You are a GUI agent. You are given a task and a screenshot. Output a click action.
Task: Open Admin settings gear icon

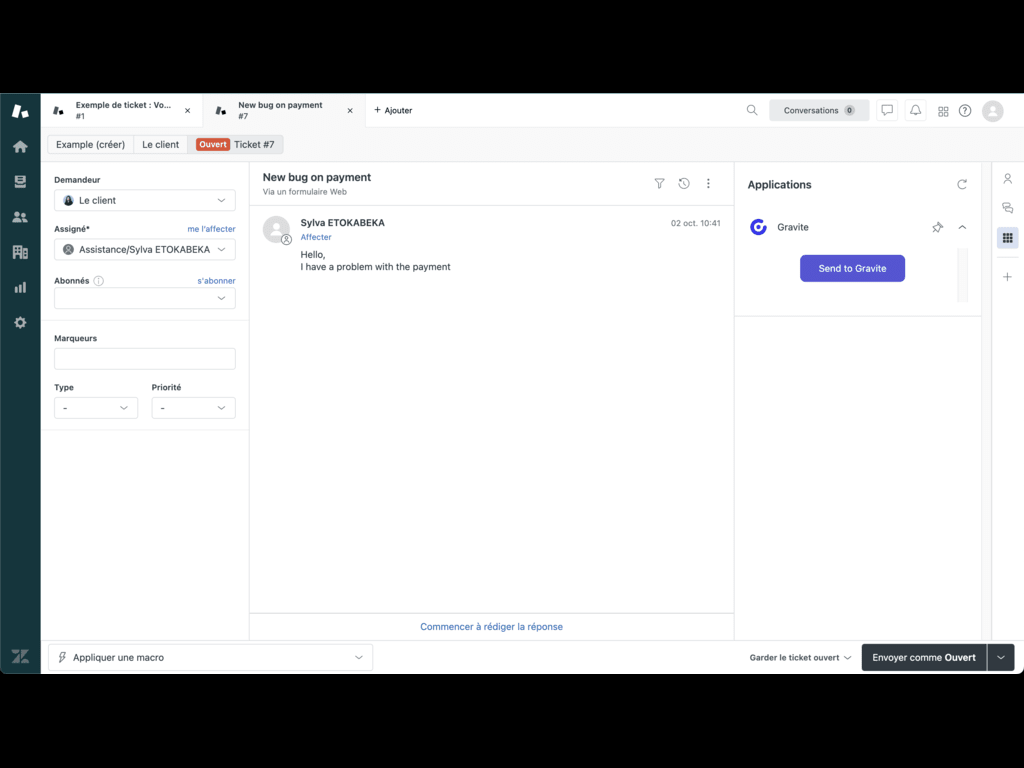click(x=20, y=323)
